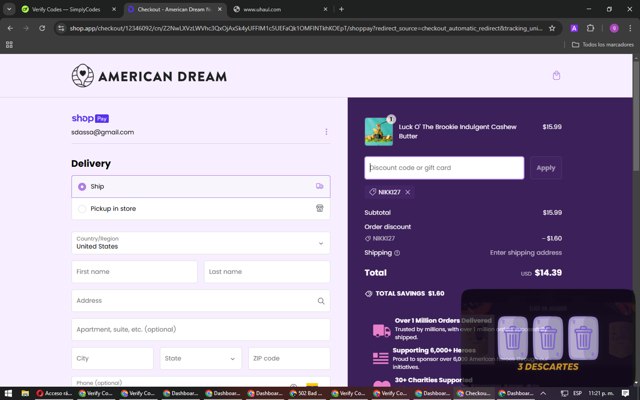Viewport: 640px width, 400px height.
Task: Go back using browser back arrow
Action: pos(10,28)
